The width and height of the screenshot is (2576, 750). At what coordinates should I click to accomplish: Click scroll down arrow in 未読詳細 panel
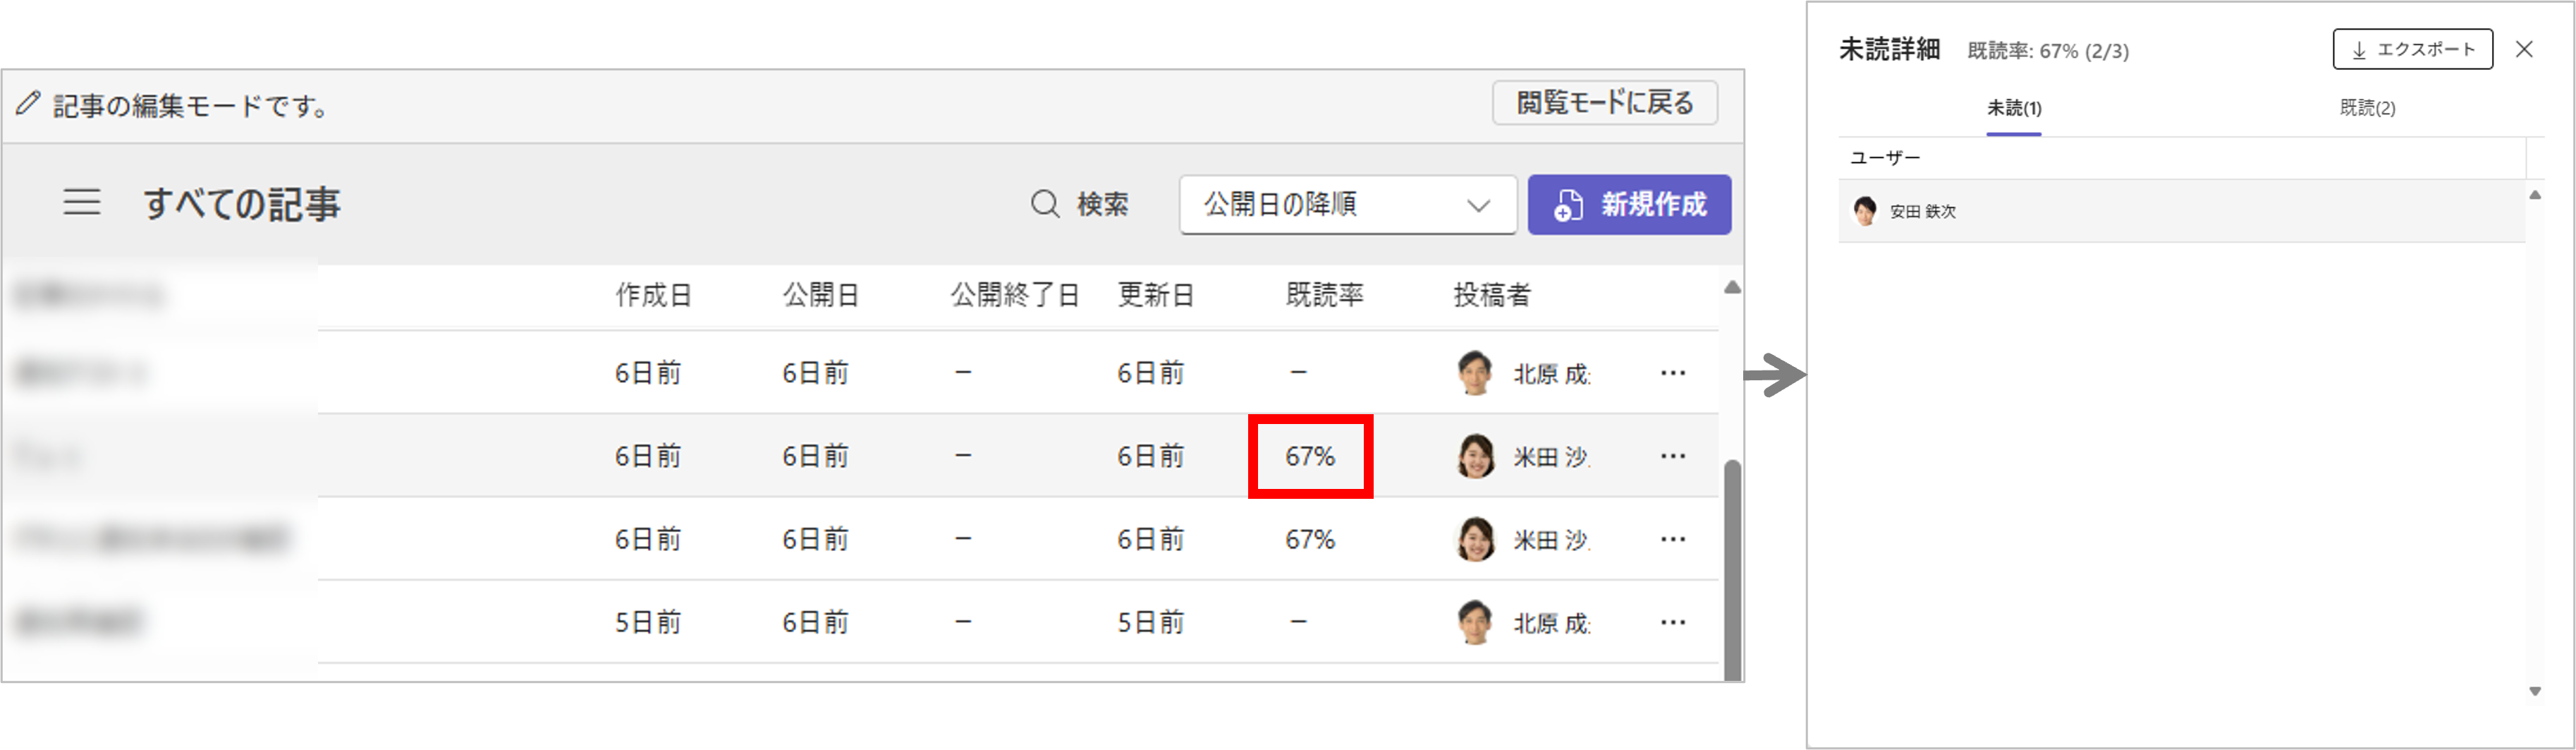2535,691
